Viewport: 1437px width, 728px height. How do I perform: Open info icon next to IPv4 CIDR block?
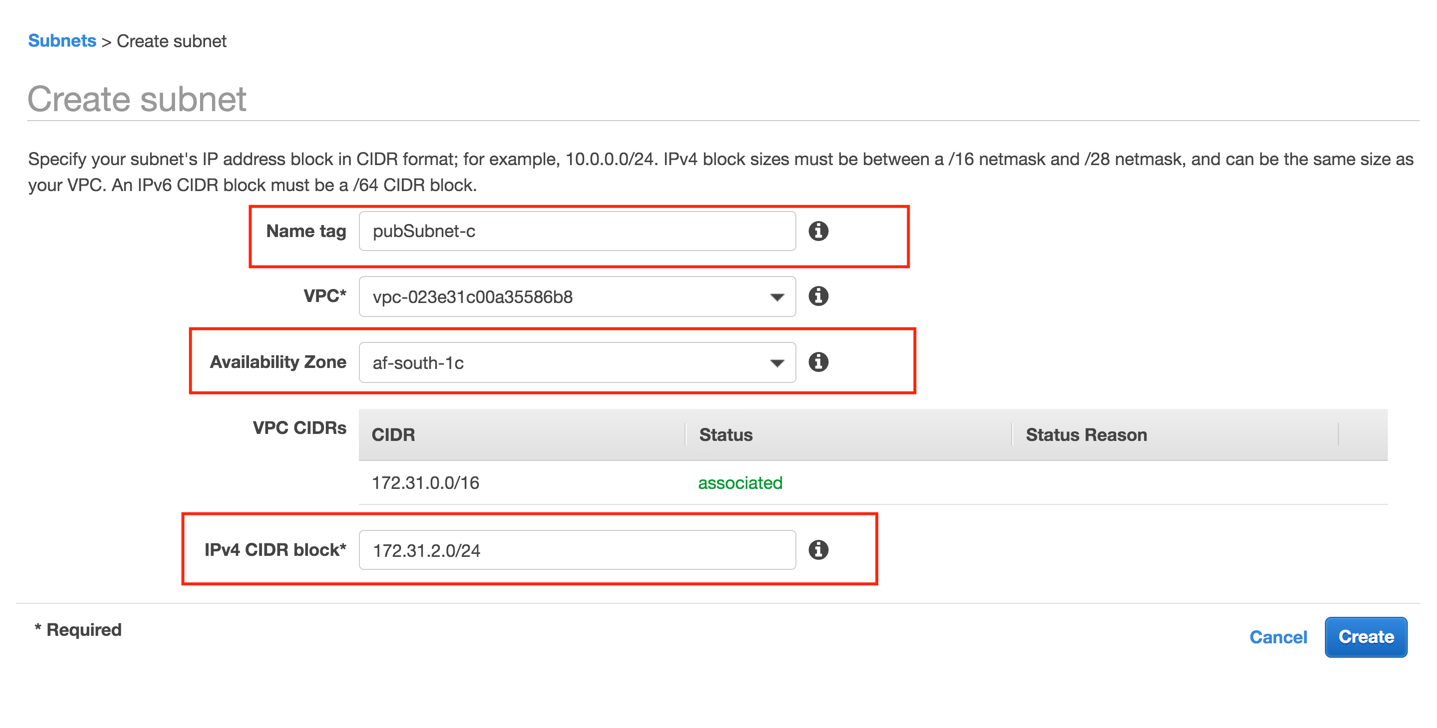pyautogui.click(x=818, y=550)
